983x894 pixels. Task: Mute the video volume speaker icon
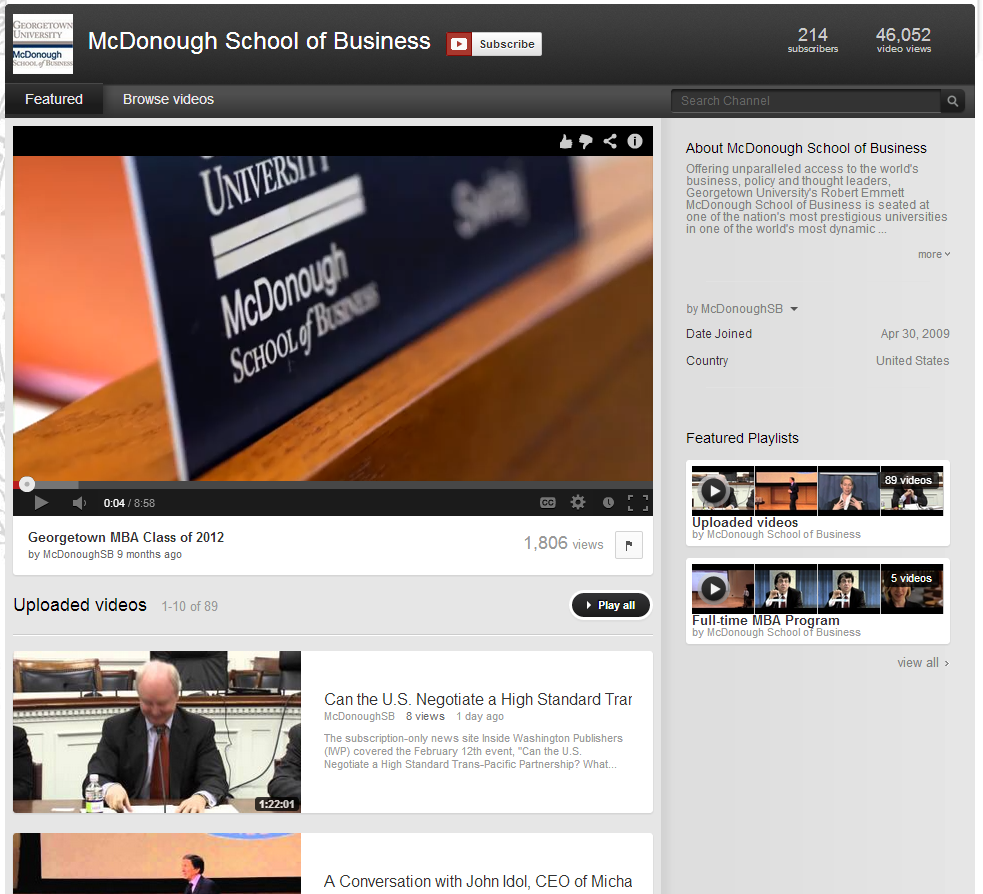(x=80, y=503)
